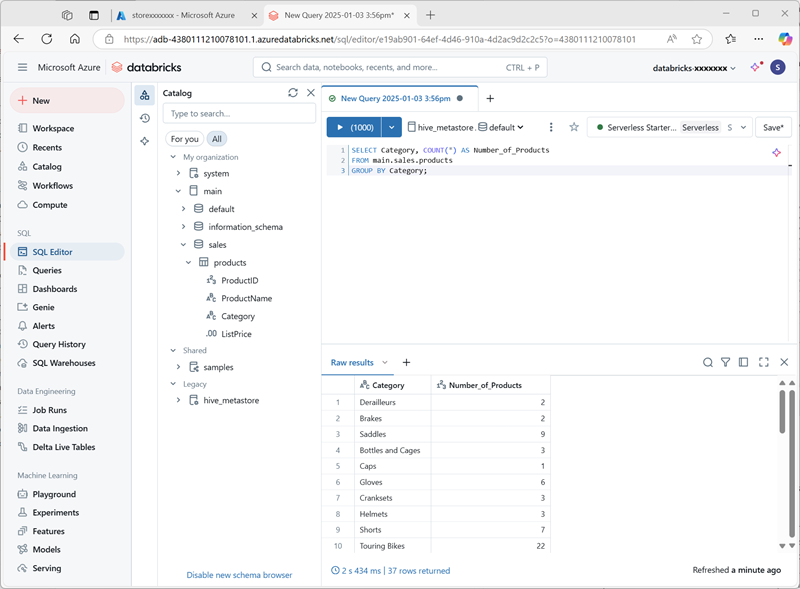
Task: Open the assistant icon below history in strip
Action: coord(145,141)
